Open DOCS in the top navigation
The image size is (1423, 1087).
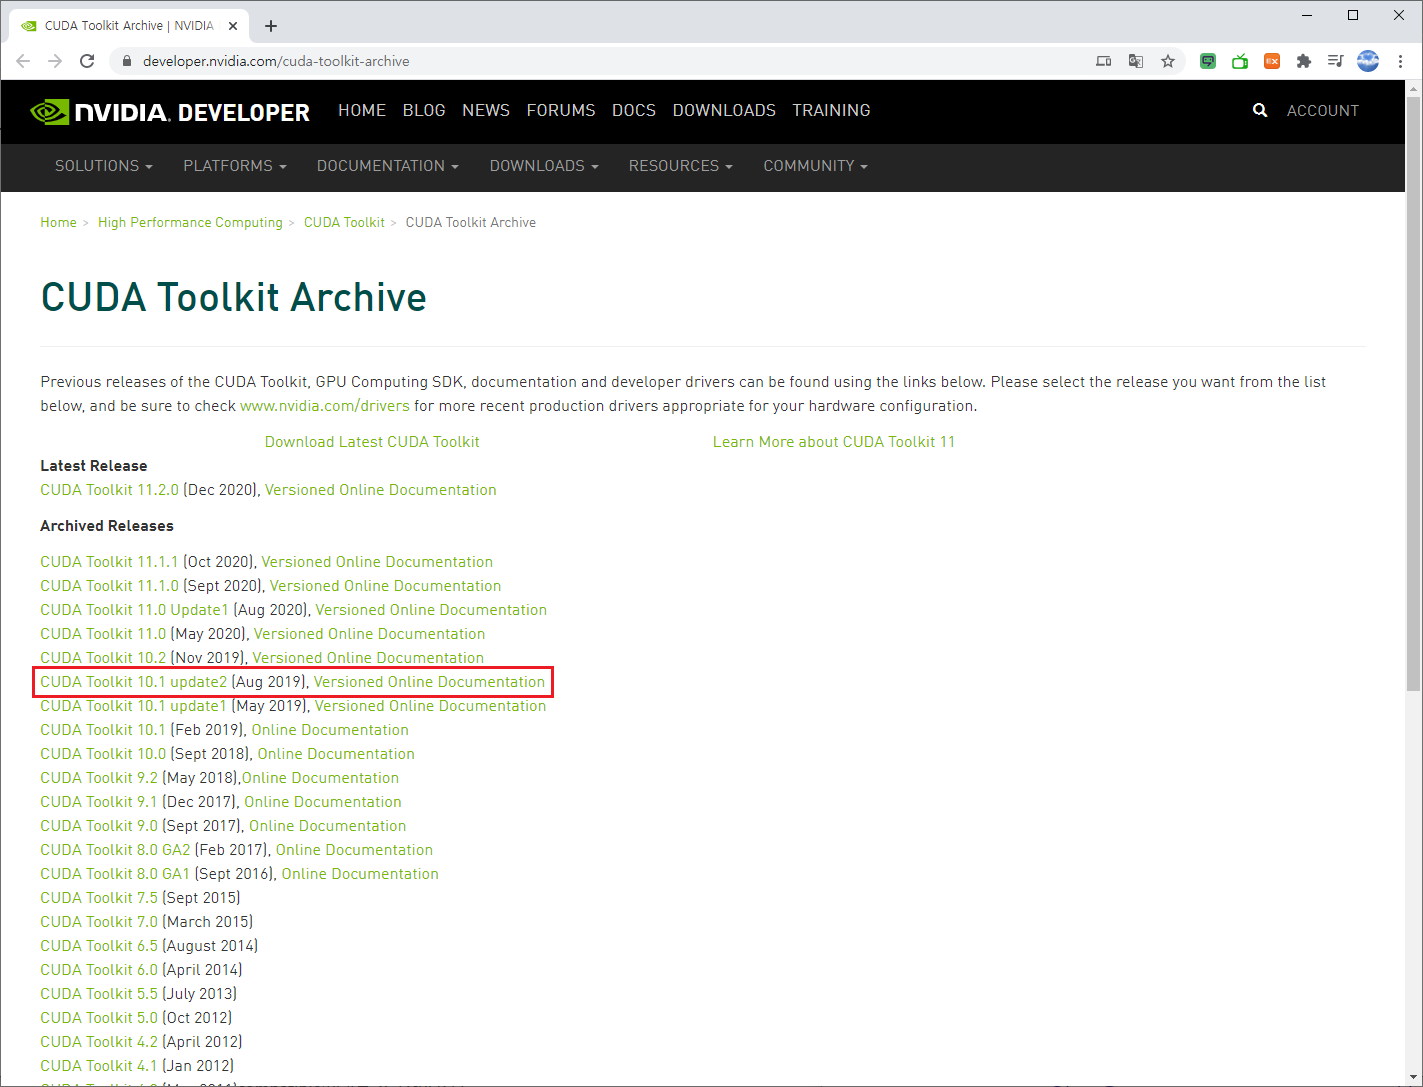pyautogui.click(x=634, y=110)
